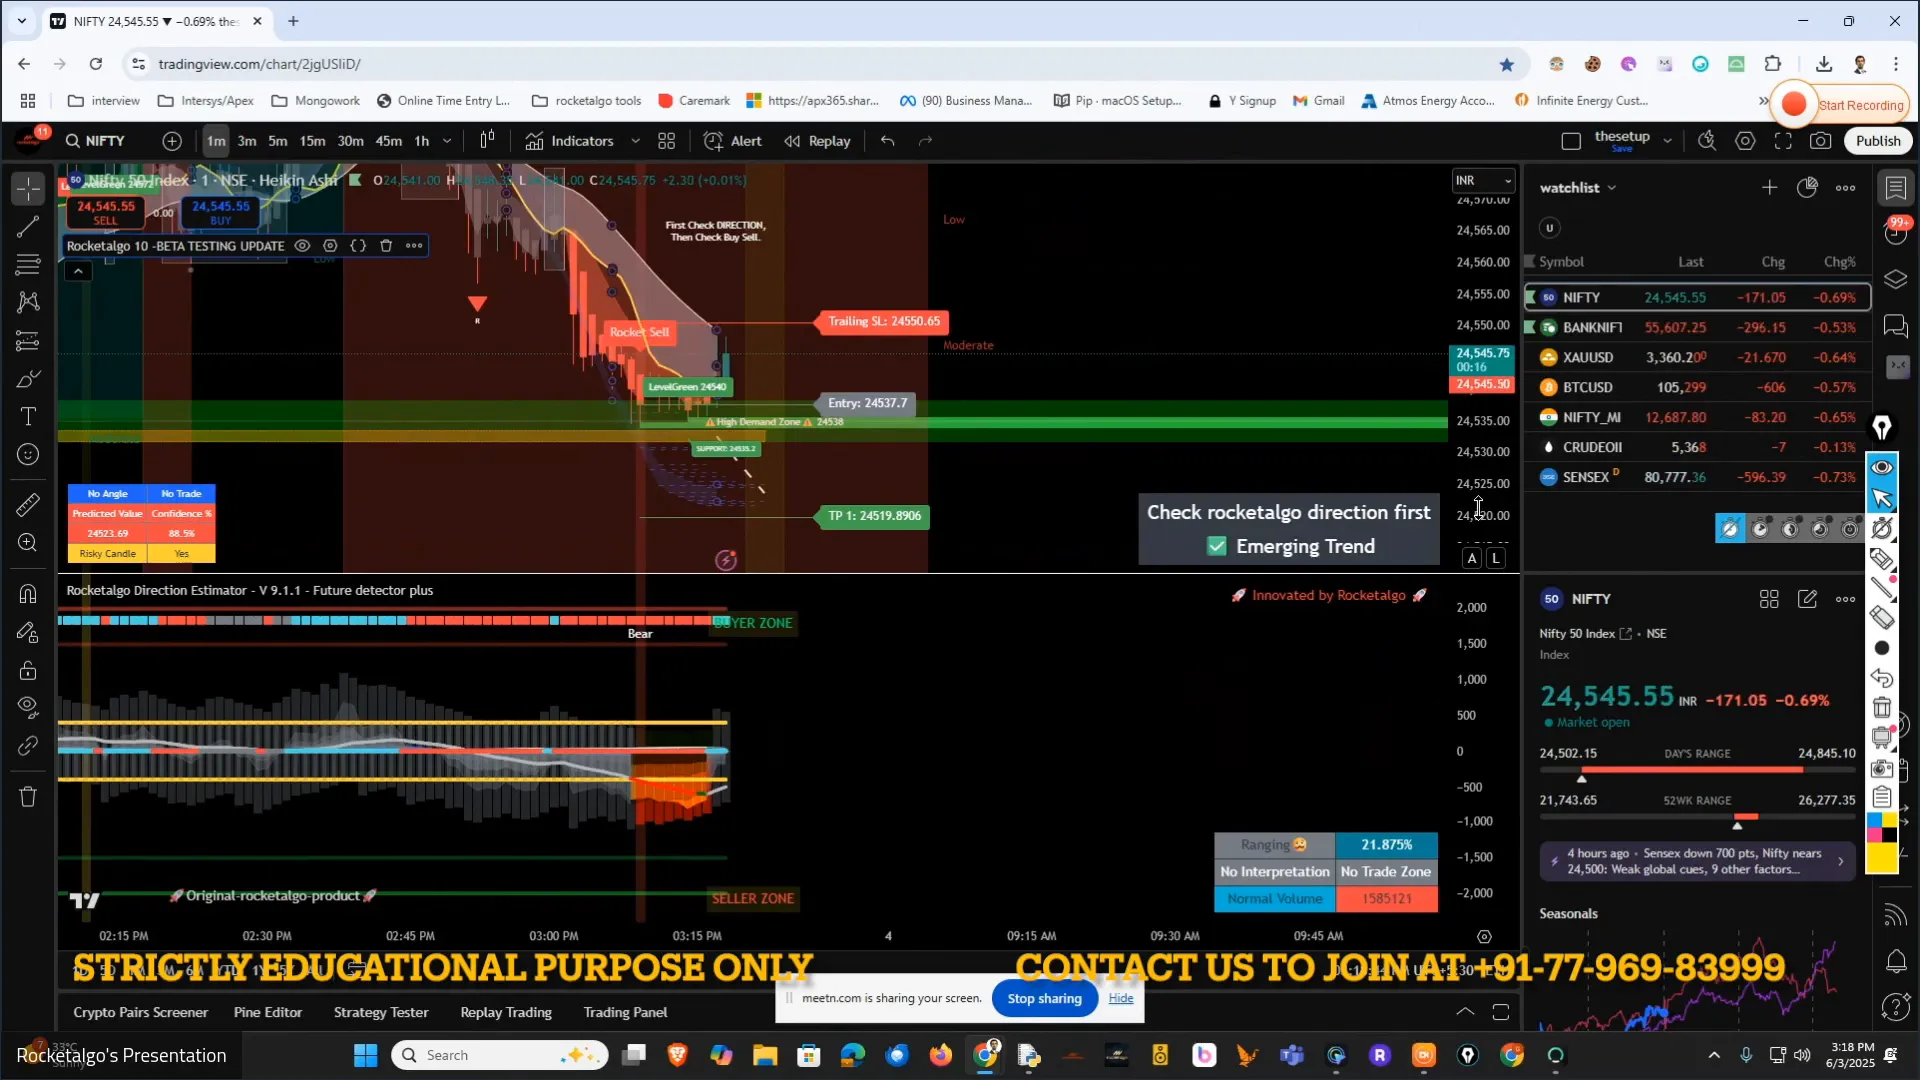Select the Trend Line drawing tool

(28, 227)
